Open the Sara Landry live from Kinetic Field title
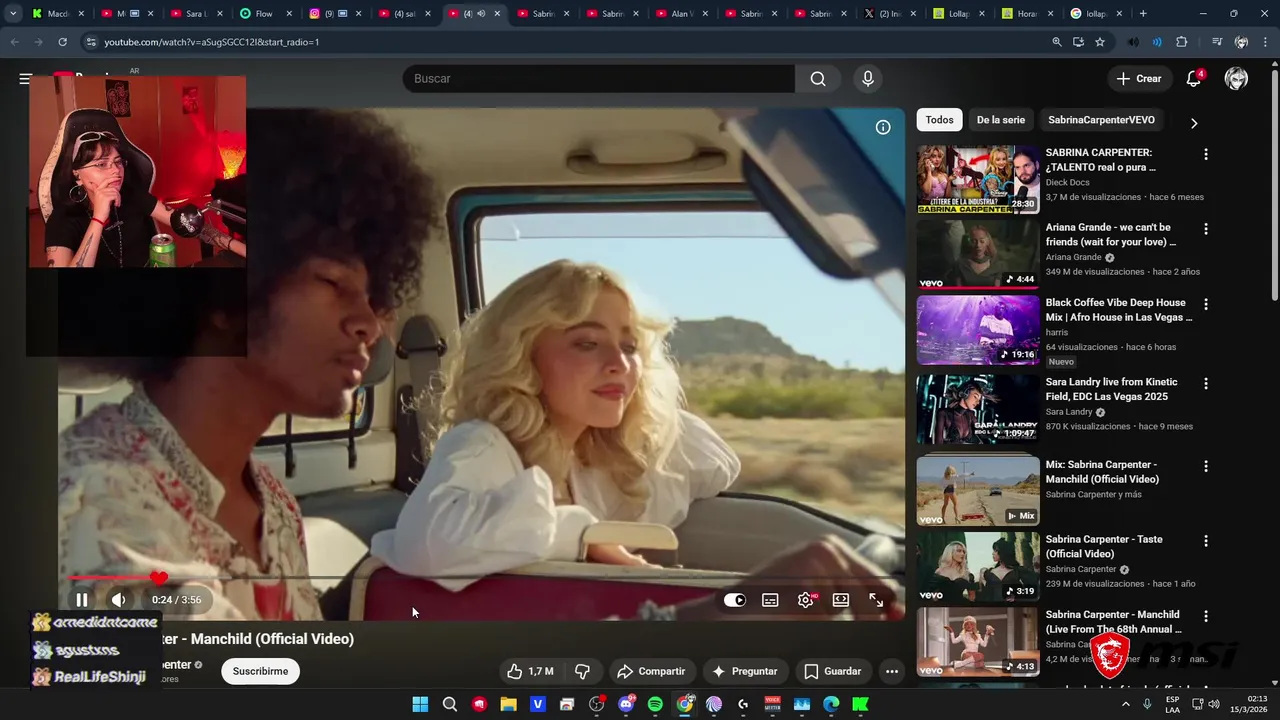Viewport: 1280px width, 720px height. pyautogui.click(x=1111, y=389)
